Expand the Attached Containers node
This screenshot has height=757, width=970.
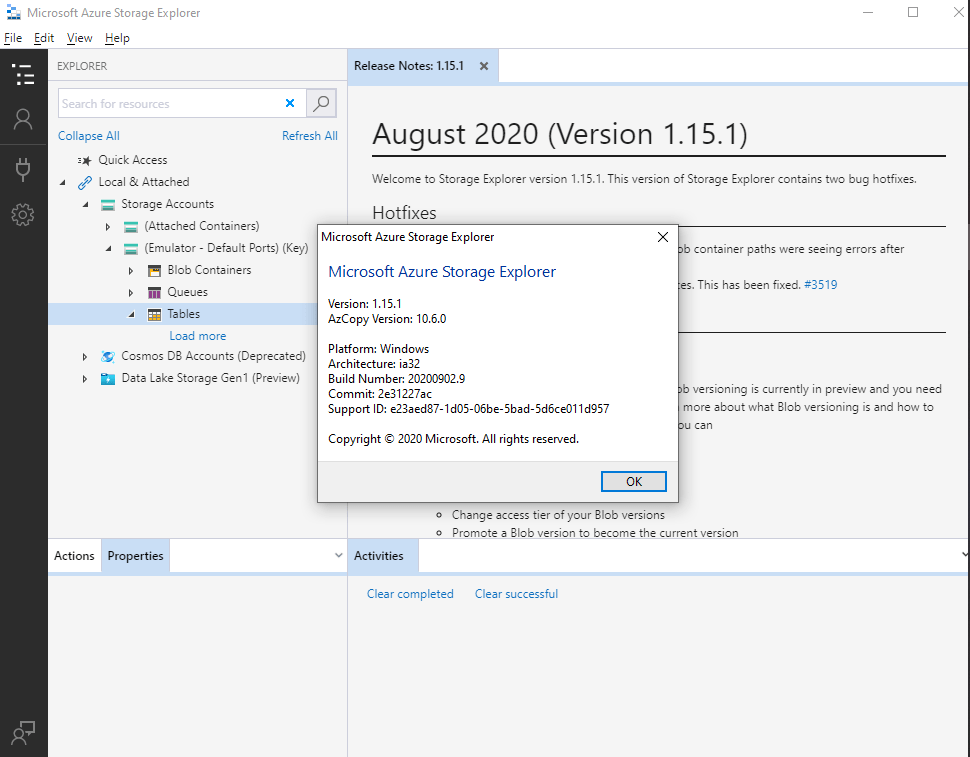[108, 227]
